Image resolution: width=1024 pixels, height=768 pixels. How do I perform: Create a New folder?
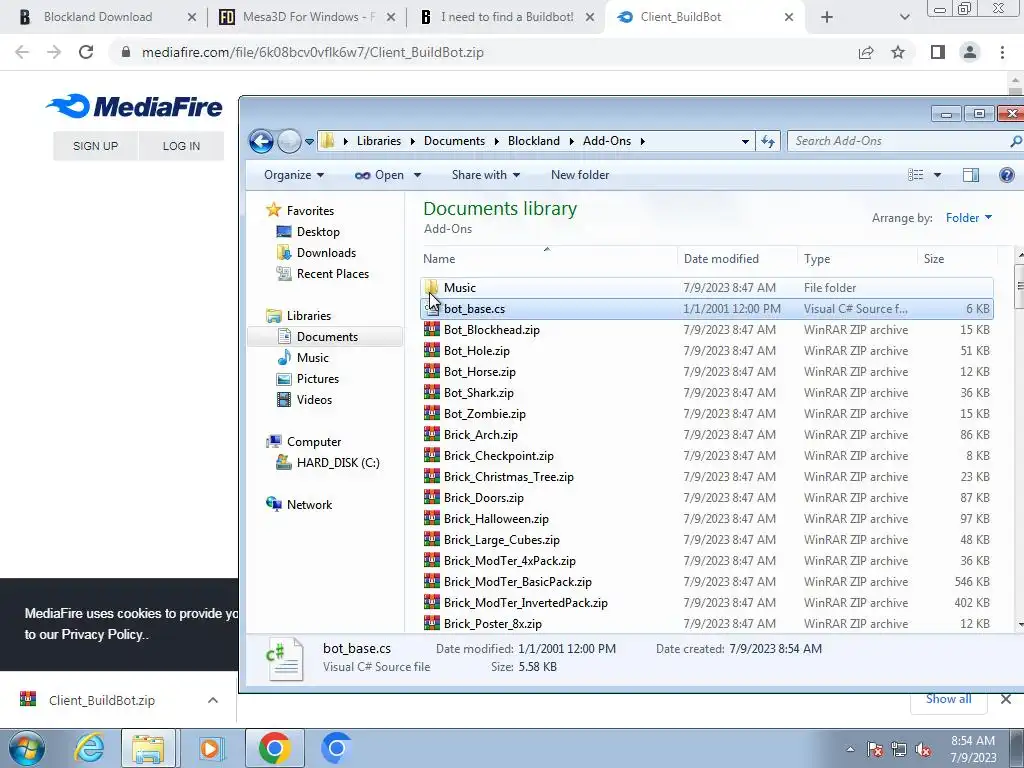coord(580,175)
